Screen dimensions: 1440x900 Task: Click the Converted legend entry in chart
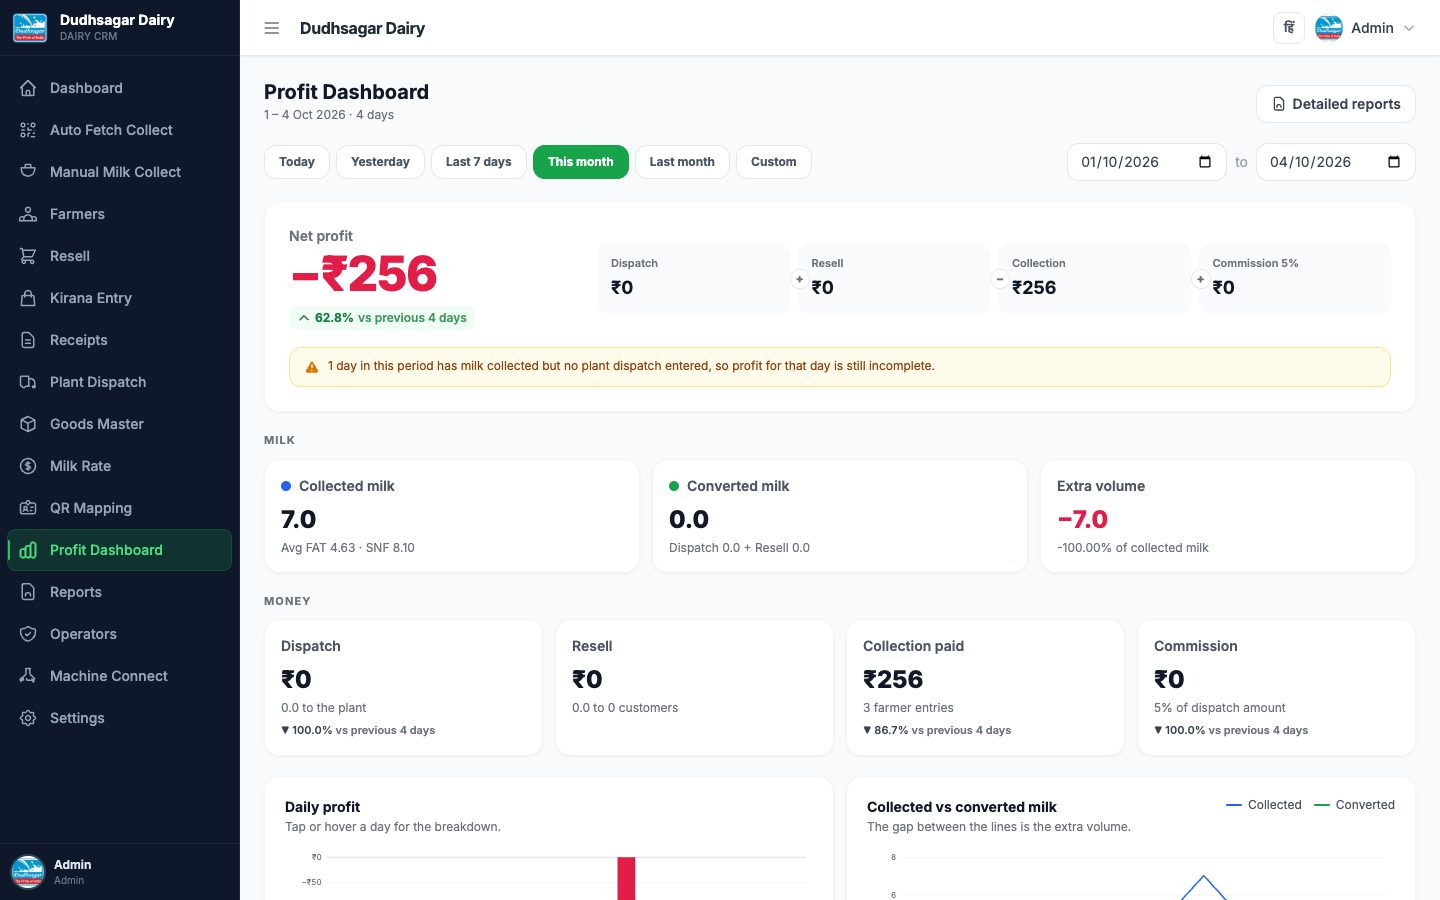click(1354, 805)
